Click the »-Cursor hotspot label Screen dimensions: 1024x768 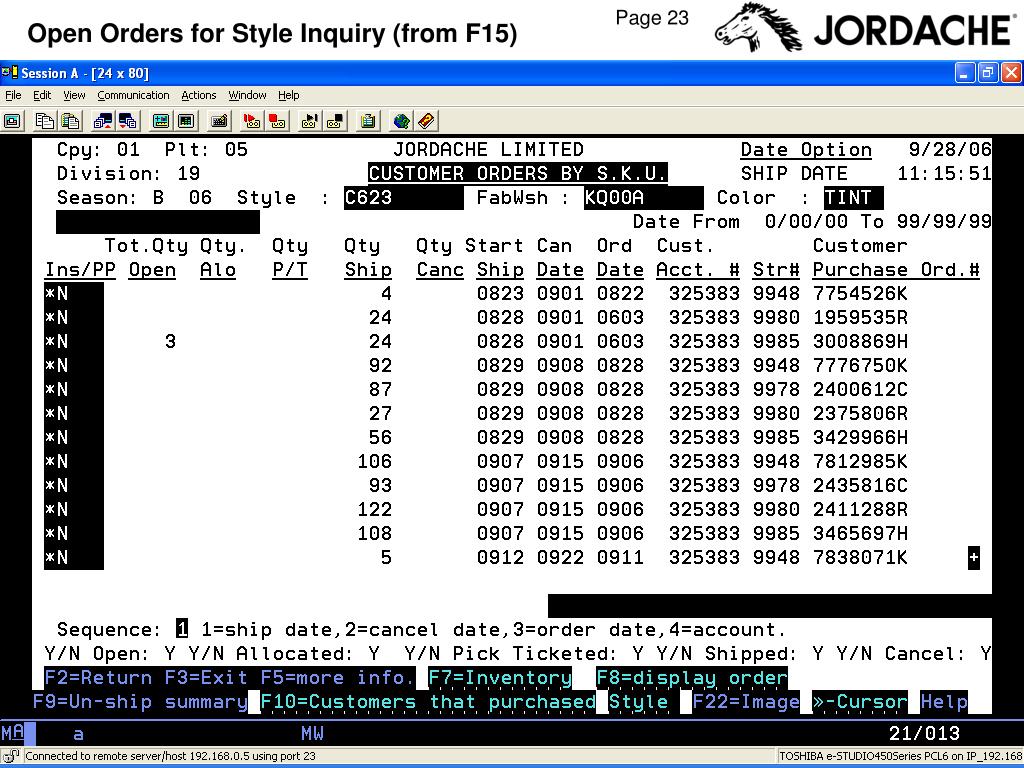pyautogui.click(x=860, y=702)
